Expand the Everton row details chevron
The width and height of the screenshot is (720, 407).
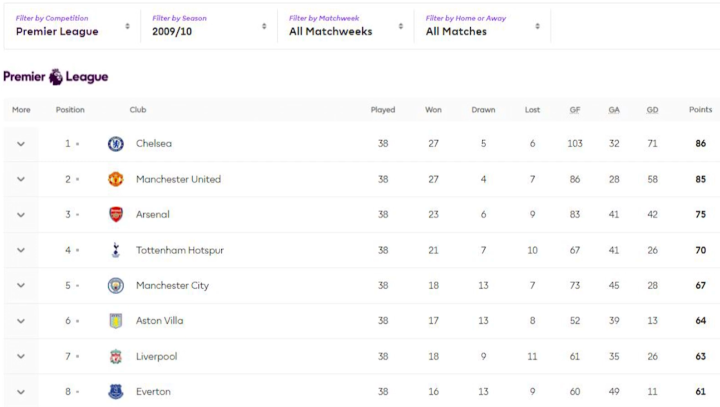coord(20,392)
